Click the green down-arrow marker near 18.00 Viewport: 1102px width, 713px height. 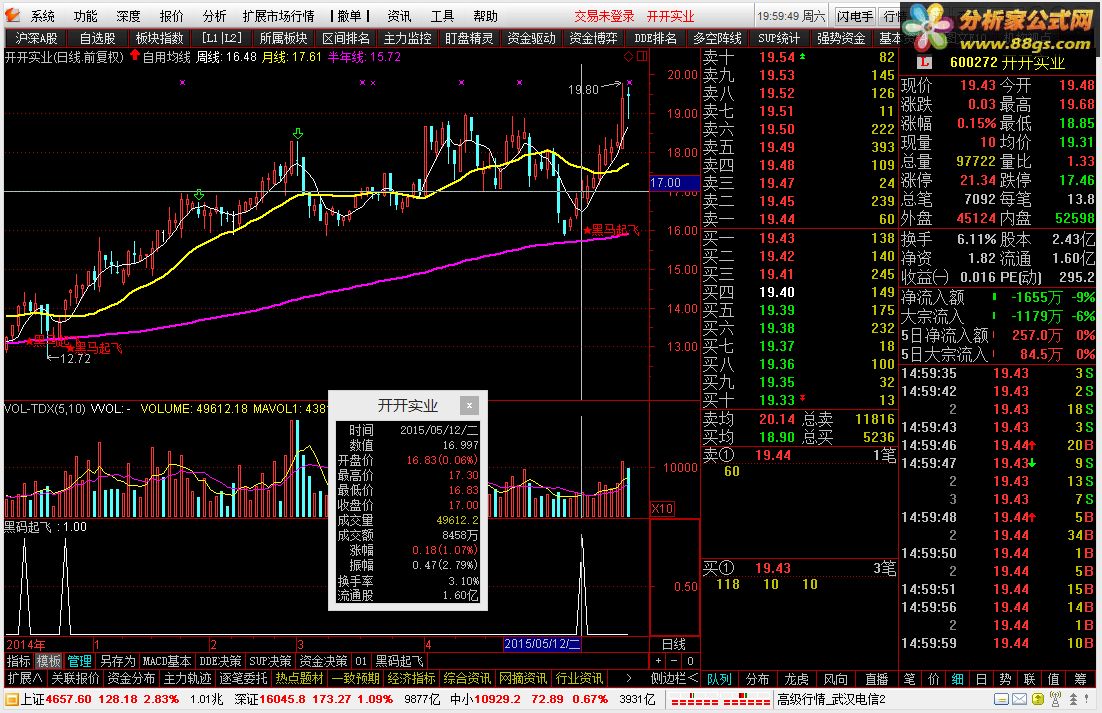click(298, 133)
